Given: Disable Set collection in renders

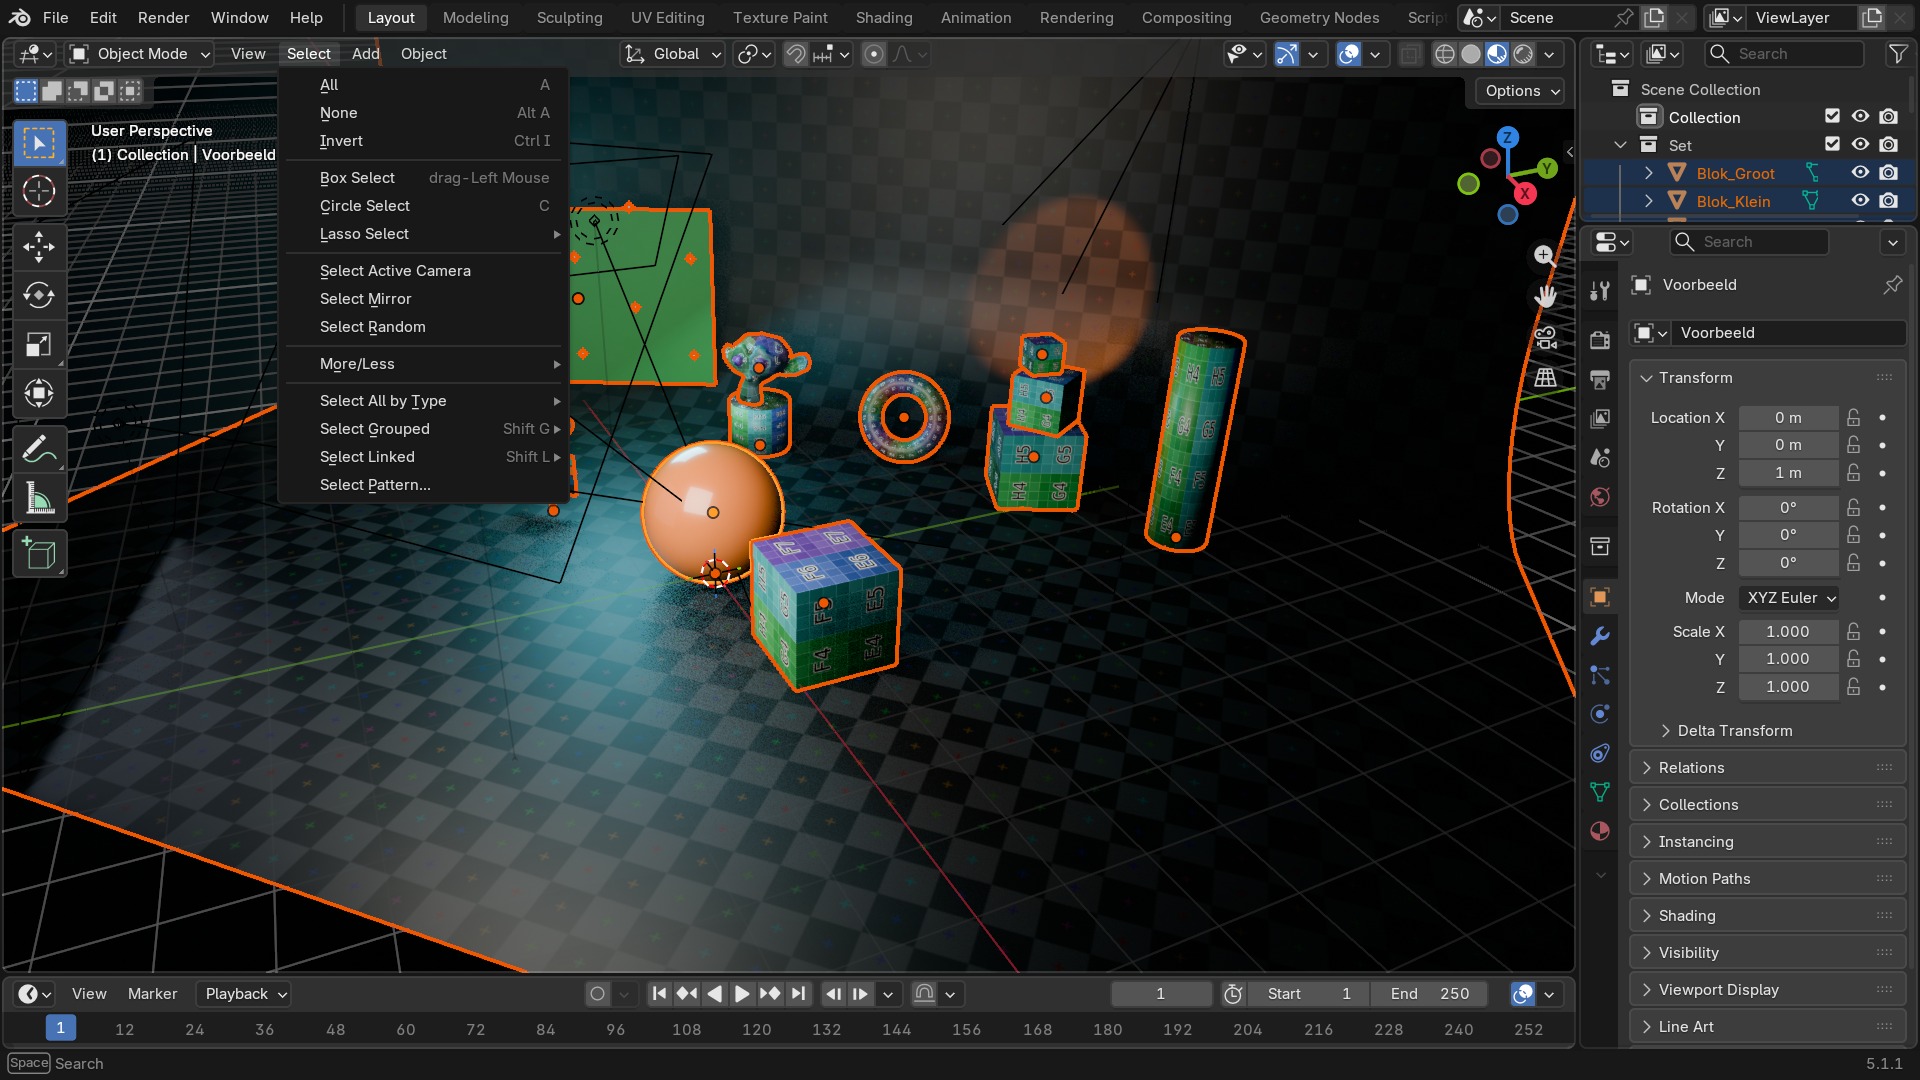Looking at the screenshot, I should pos(1888,145).
